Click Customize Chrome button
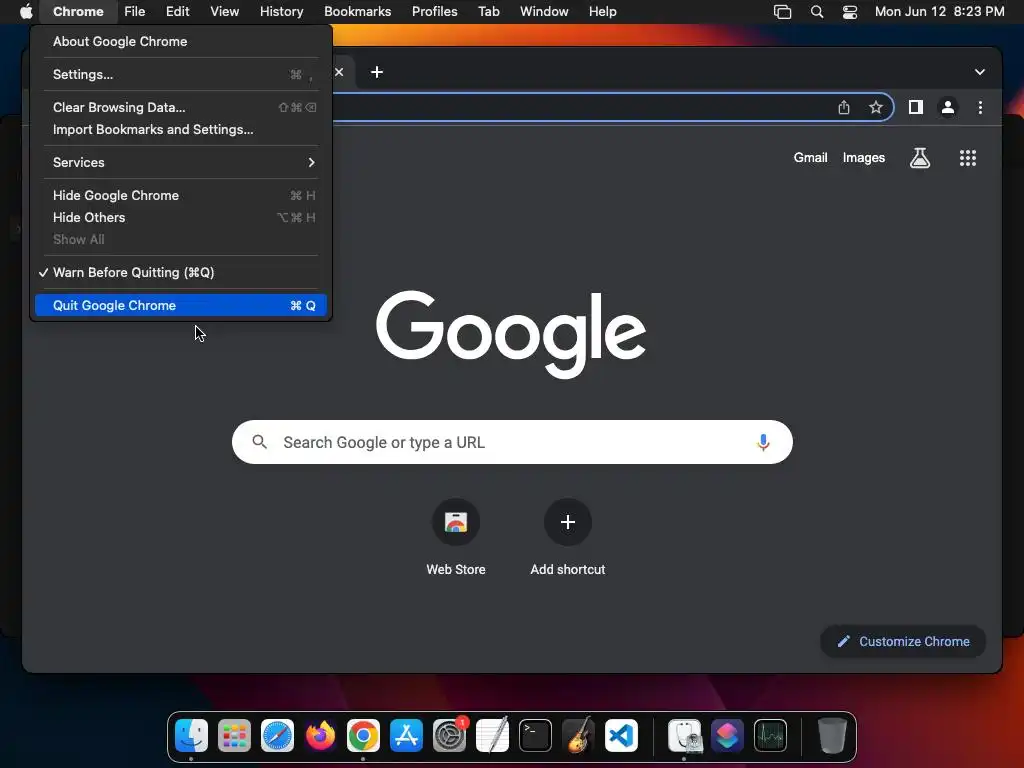This screenshot has width=1024, height=768. [903, 641]
